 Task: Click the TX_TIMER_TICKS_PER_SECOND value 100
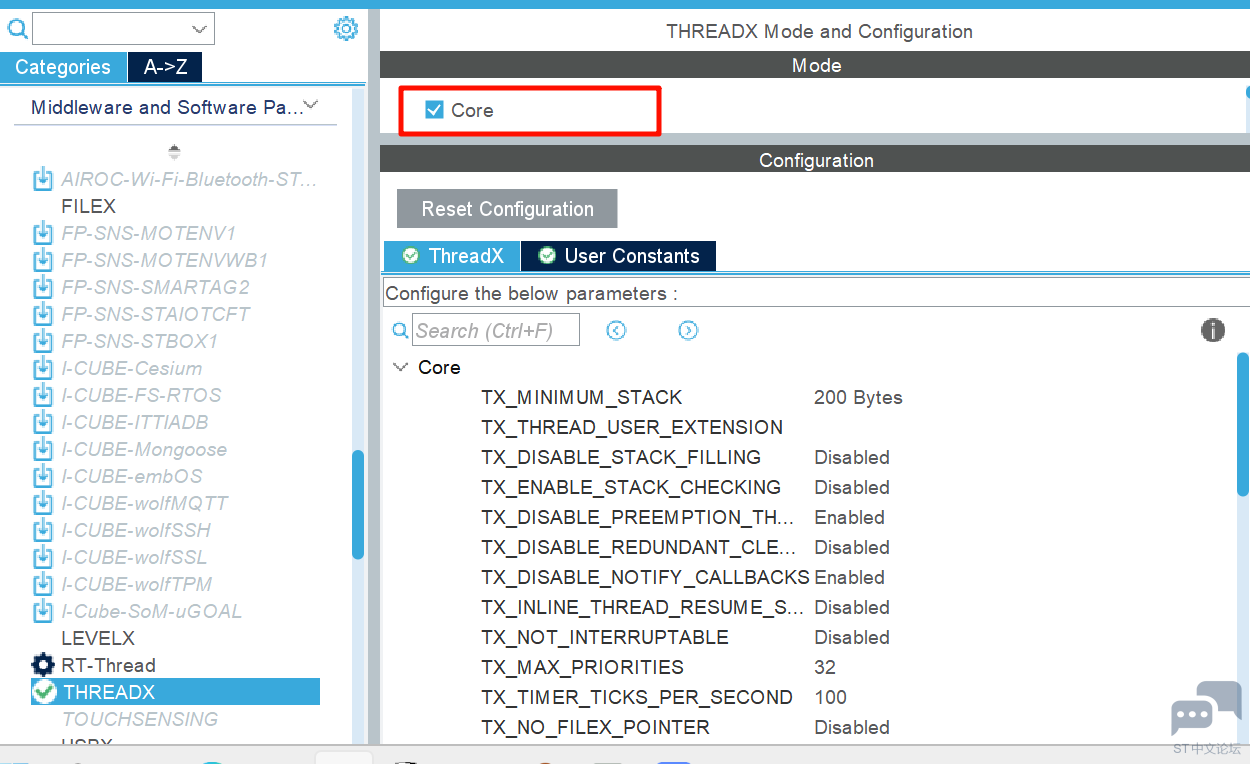point(830,697)
